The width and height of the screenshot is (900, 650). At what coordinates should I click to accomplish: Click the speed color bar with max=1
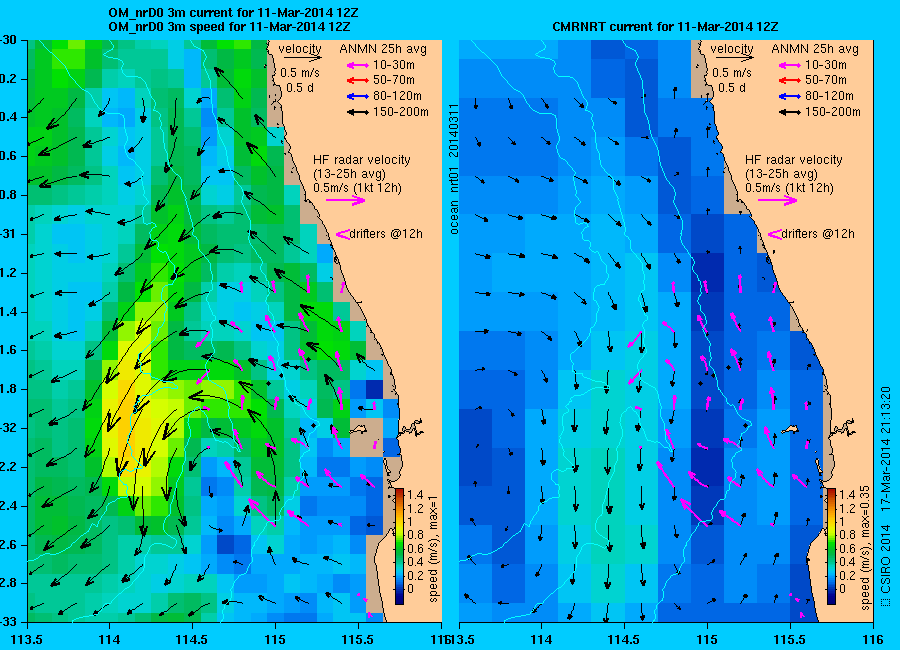click(399, 547)
